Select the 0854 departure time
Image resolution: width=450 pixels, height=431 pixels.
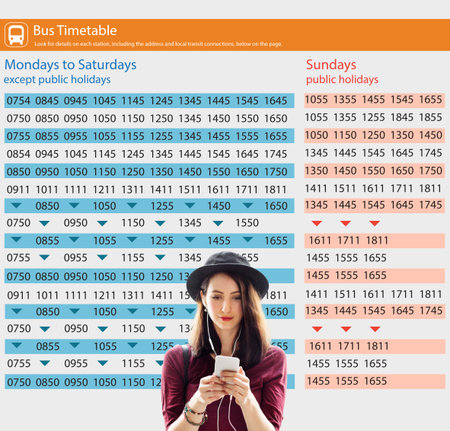[x=18, y=154]
